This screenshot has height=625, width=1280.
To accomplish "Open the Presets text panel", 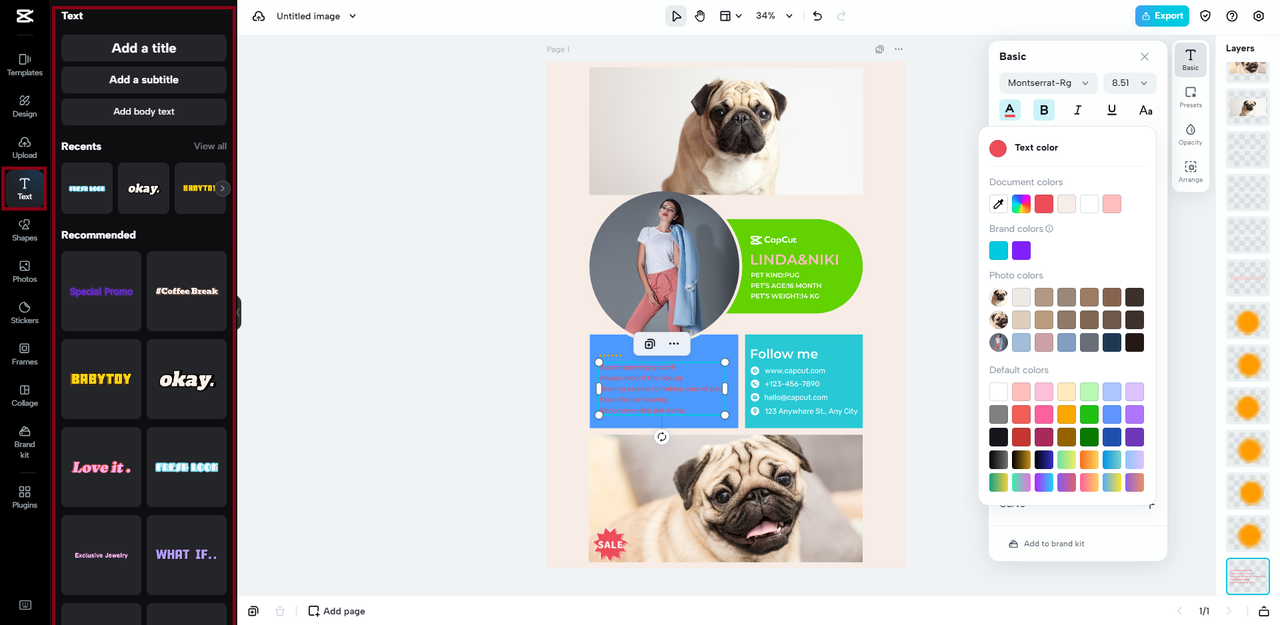I will coord(1190,97).
